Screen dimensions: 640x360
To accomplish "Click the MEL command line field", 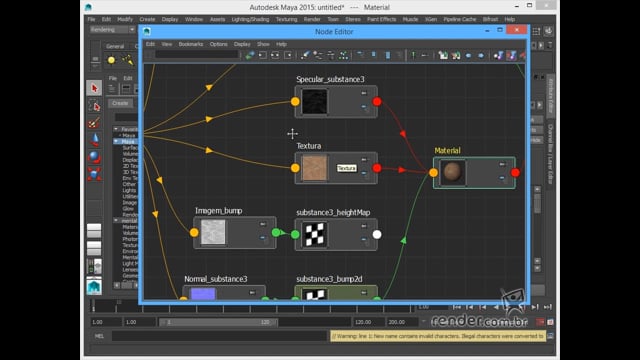I will coord(220,336).
